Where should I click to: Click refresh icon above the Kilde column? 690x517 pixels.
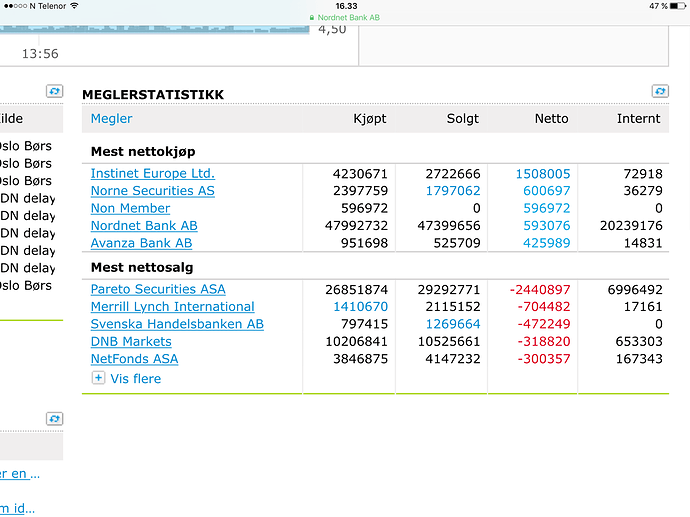[55, 91]
